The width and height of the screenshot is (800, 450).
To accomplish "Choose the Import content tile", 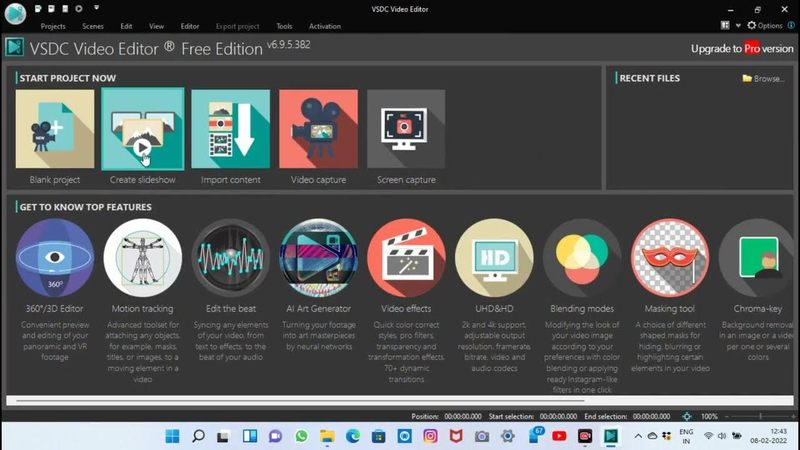I will point(231,129).
